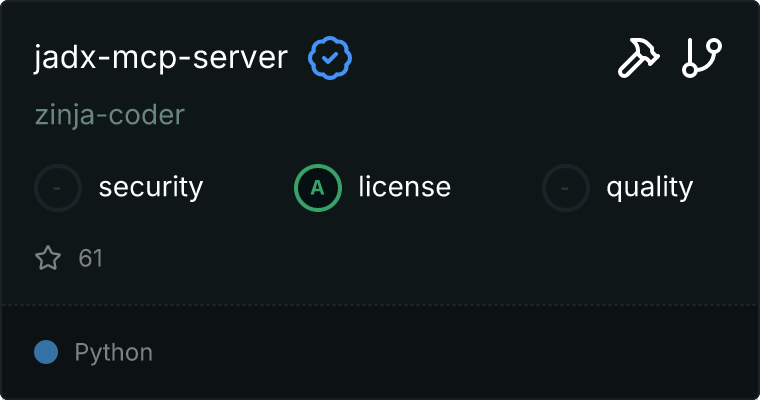
Task: Open the jadx-mcp-server title link
Action: tap(160, 59)
